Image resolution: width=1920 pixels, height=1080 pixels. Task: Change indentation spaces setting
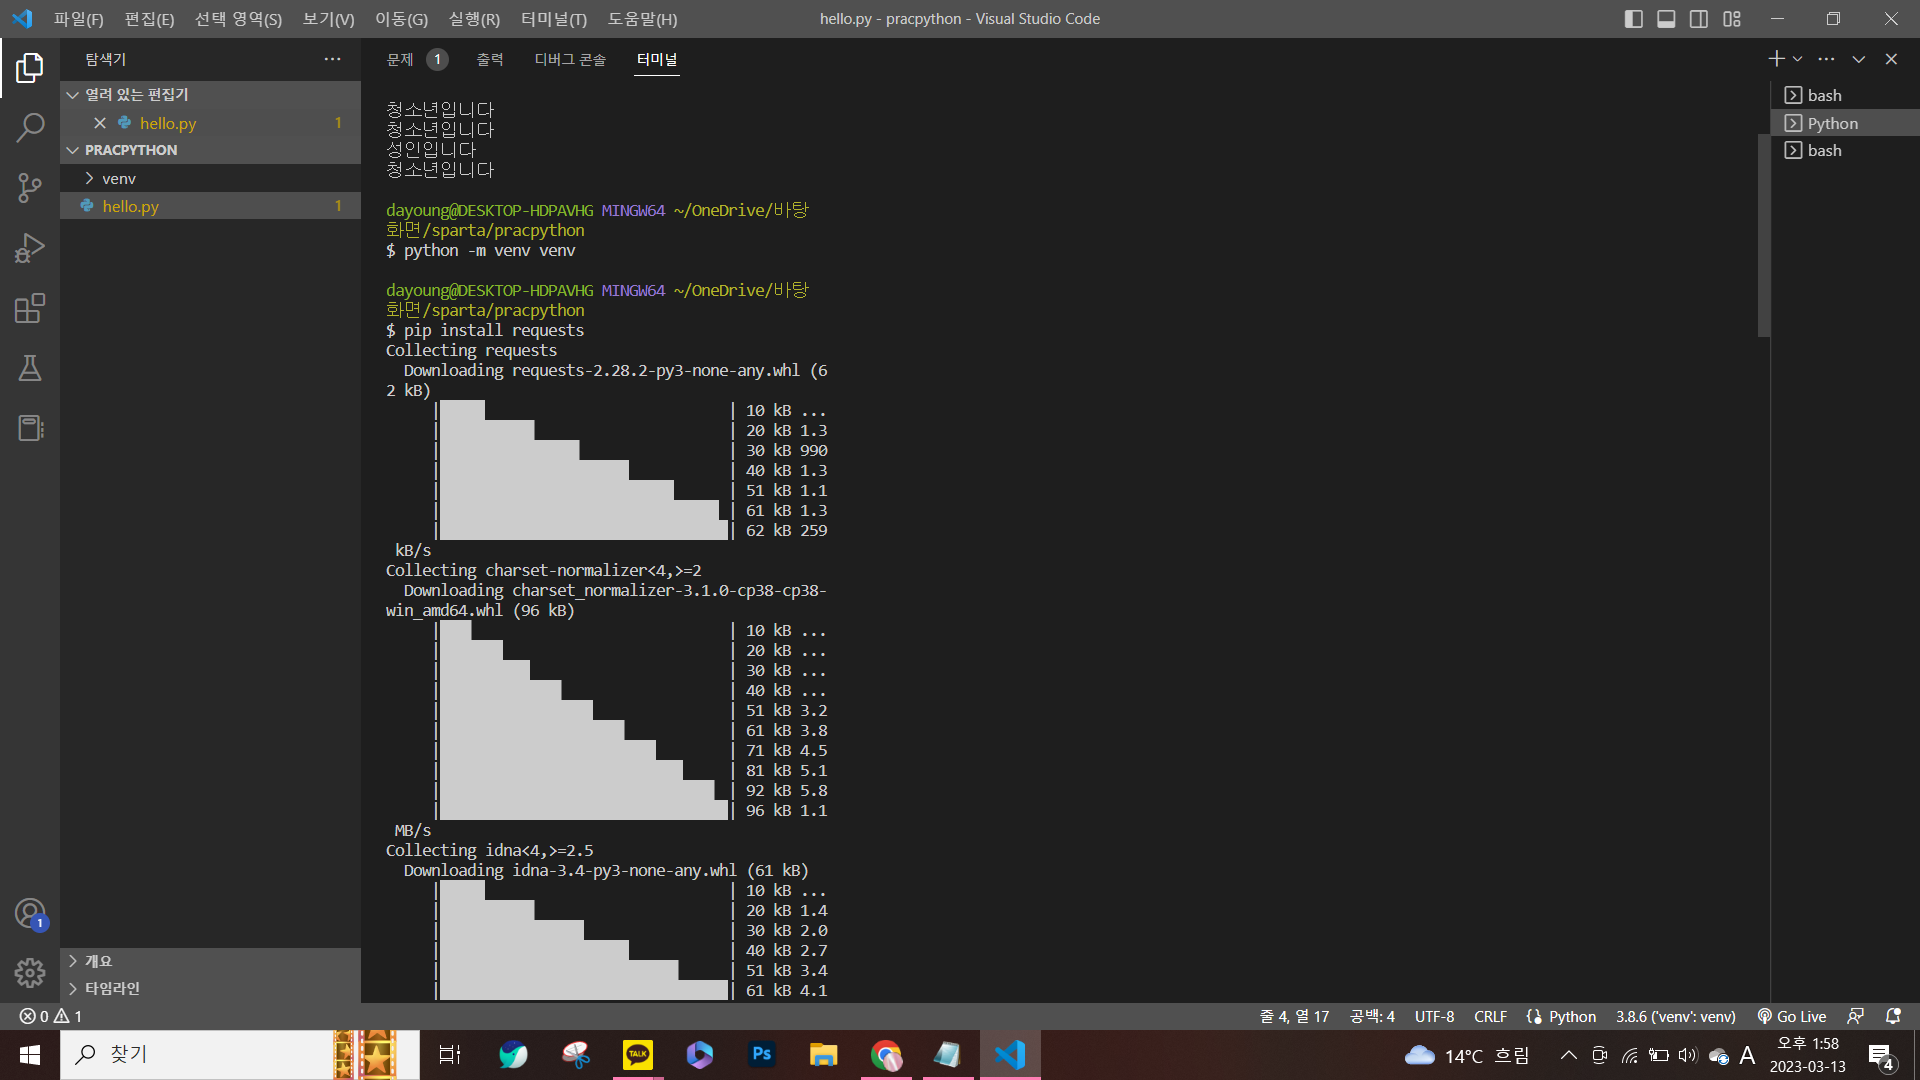1372,1016
